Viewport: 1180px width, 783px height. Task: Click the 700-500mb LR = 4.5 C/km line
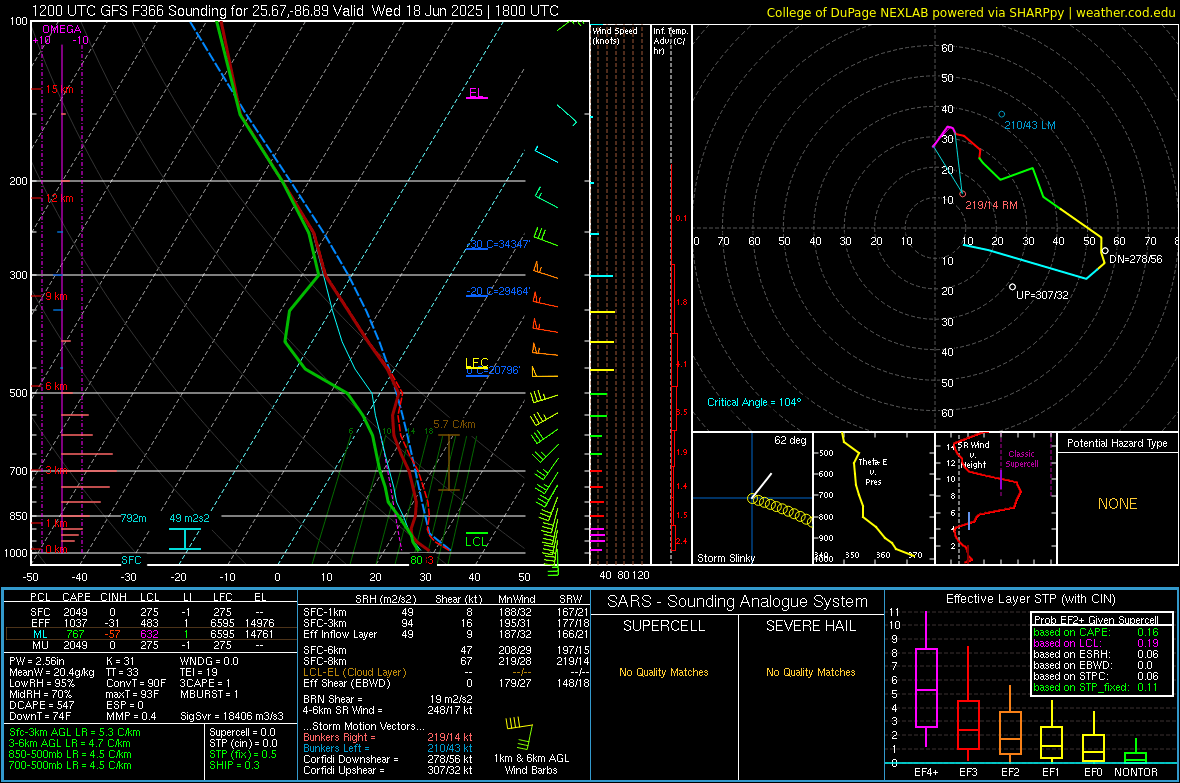pyautogui.click(x=70, y=765)
